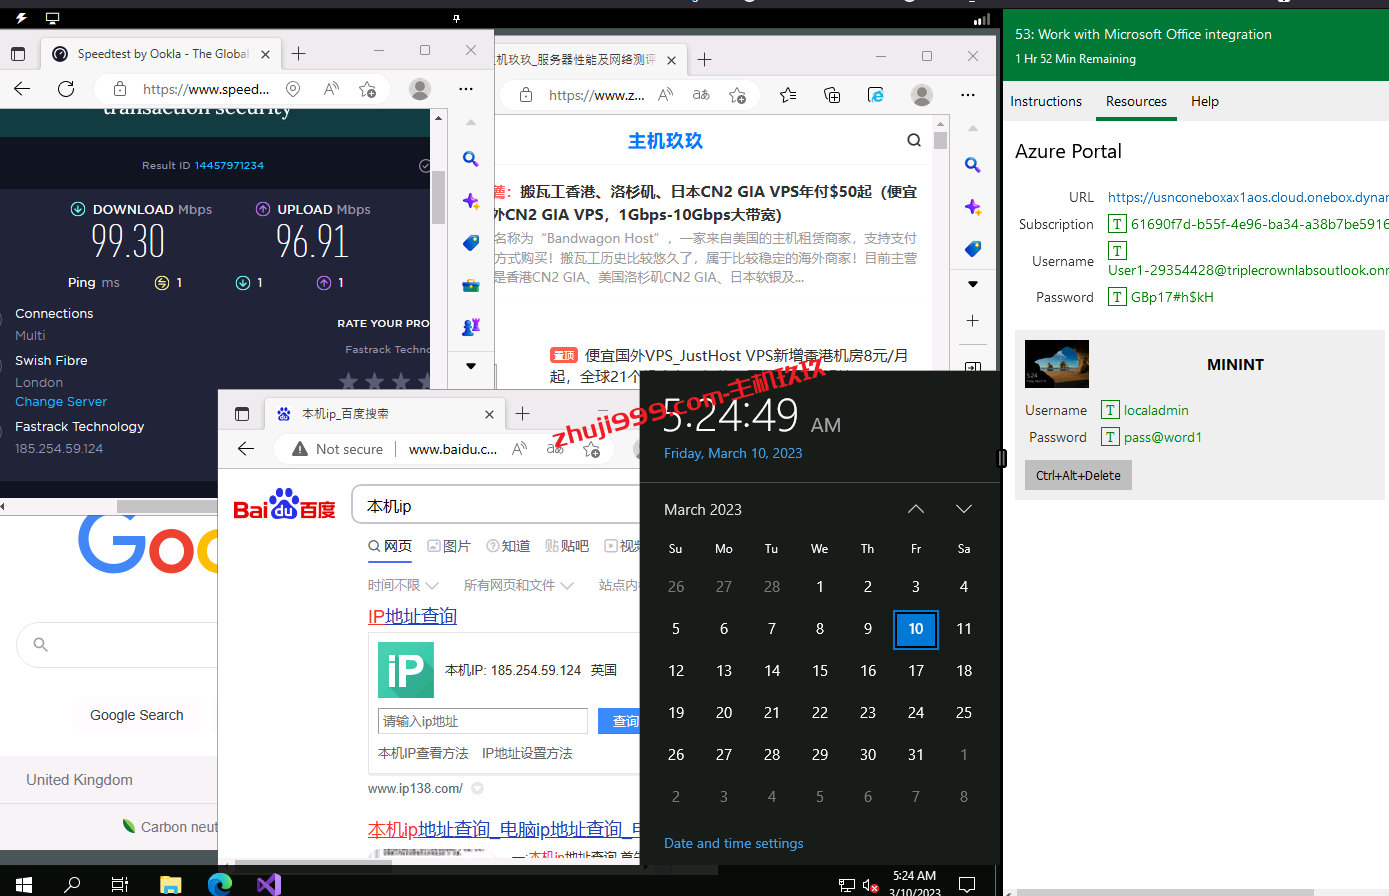The width and height of the screenshot is (1389, 896).
Task: Go to next month in calendar
Action: pyautogui.click(x=964, y=509)
